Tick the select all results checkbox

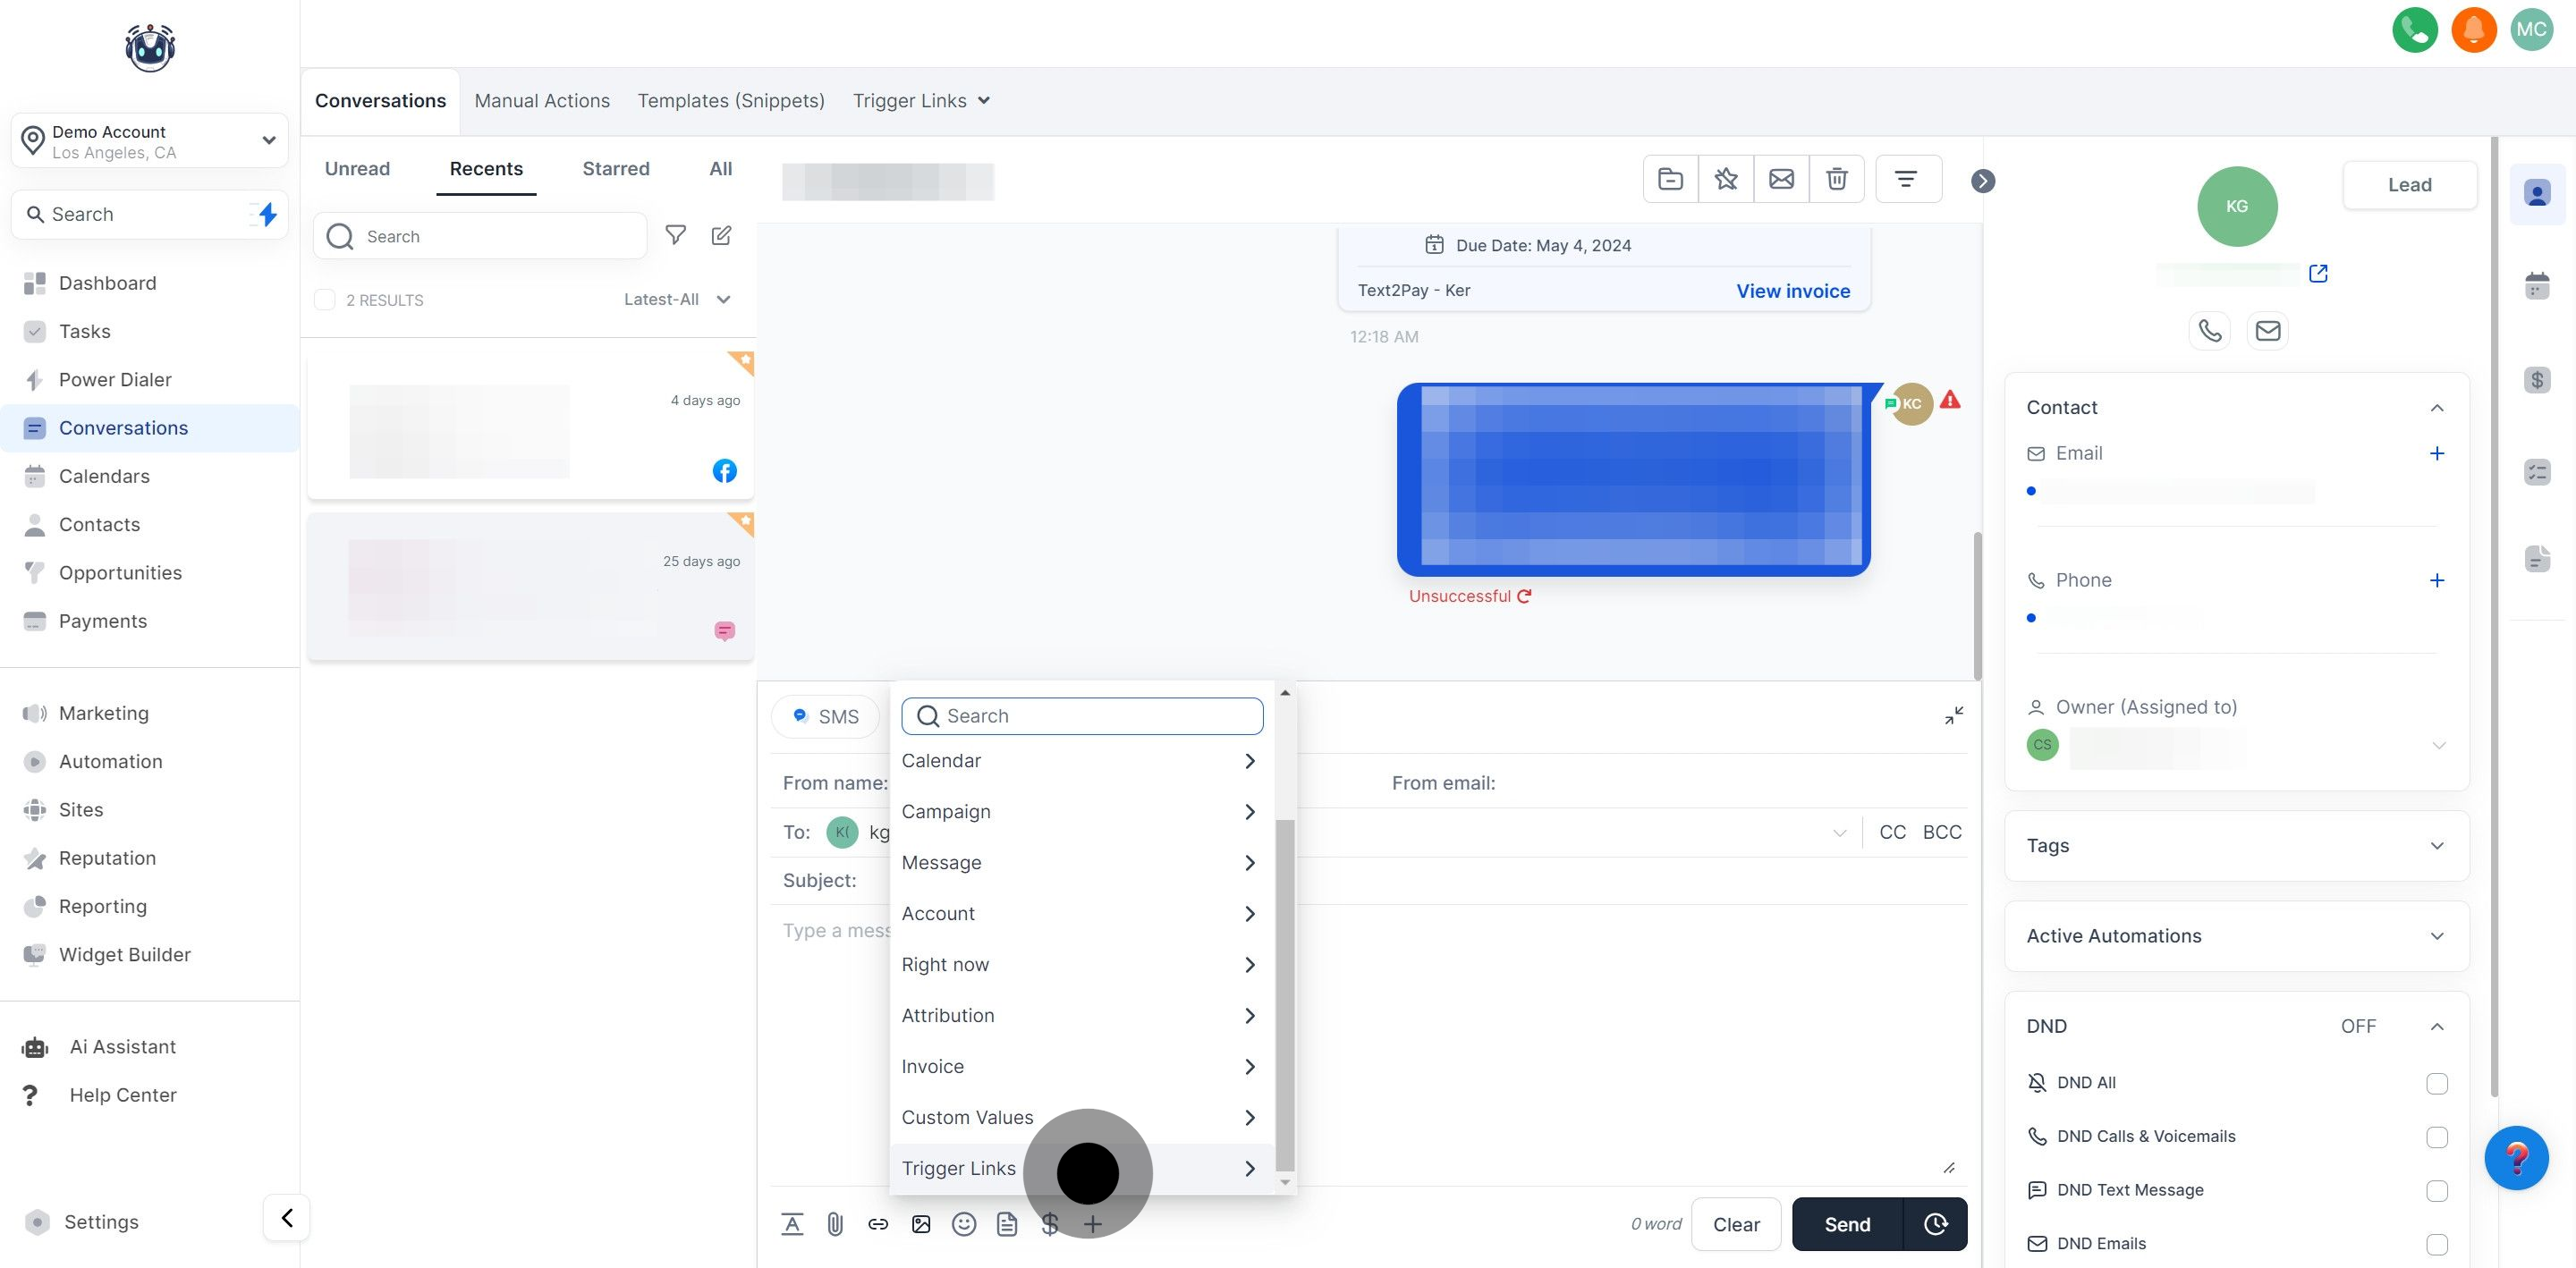tap(324, 300)
